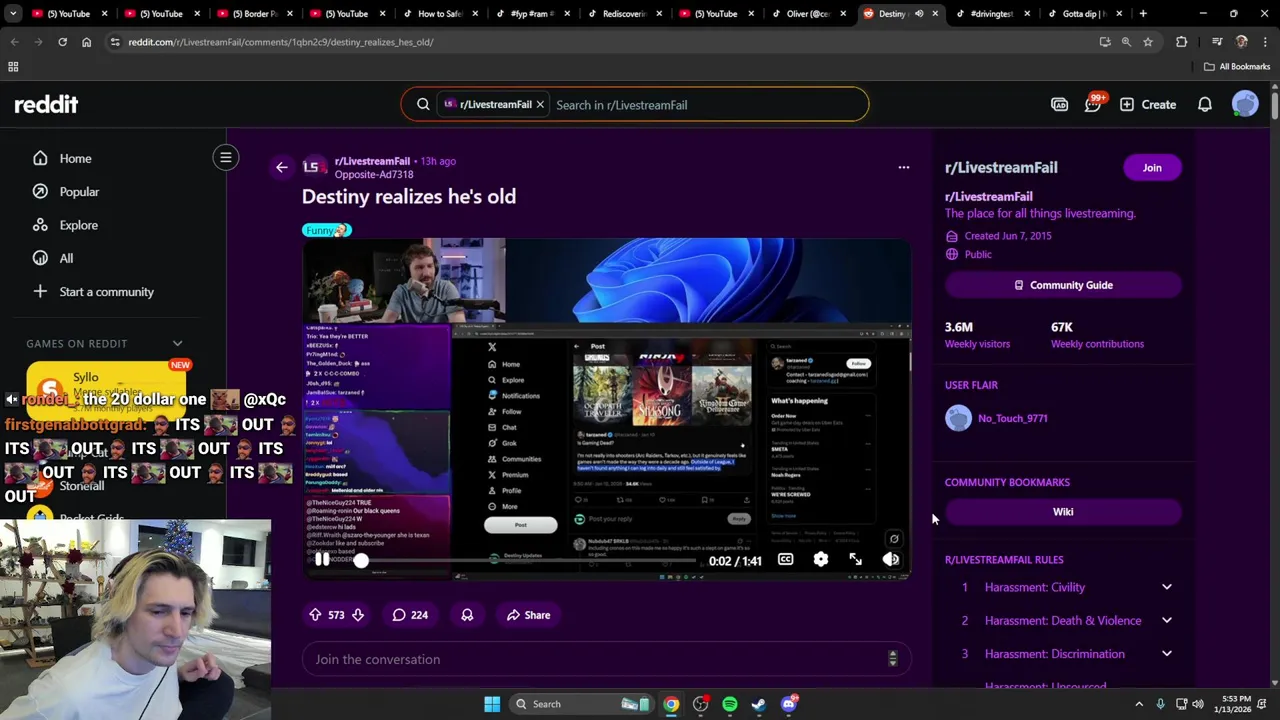Click the Funny post flair

326,230
